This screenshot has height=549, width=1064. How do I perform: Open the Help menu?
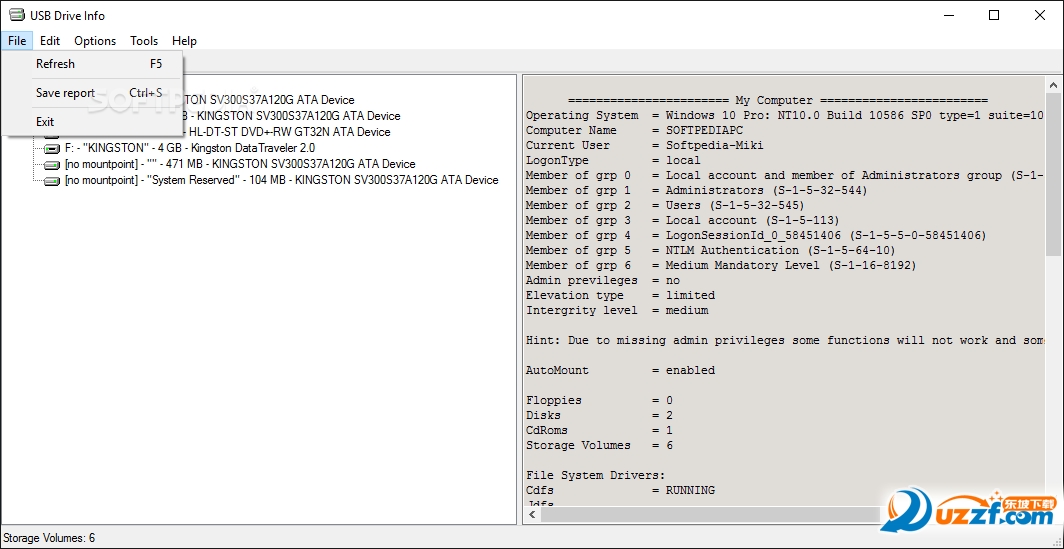pyautogui.click(x=184, y=41)
